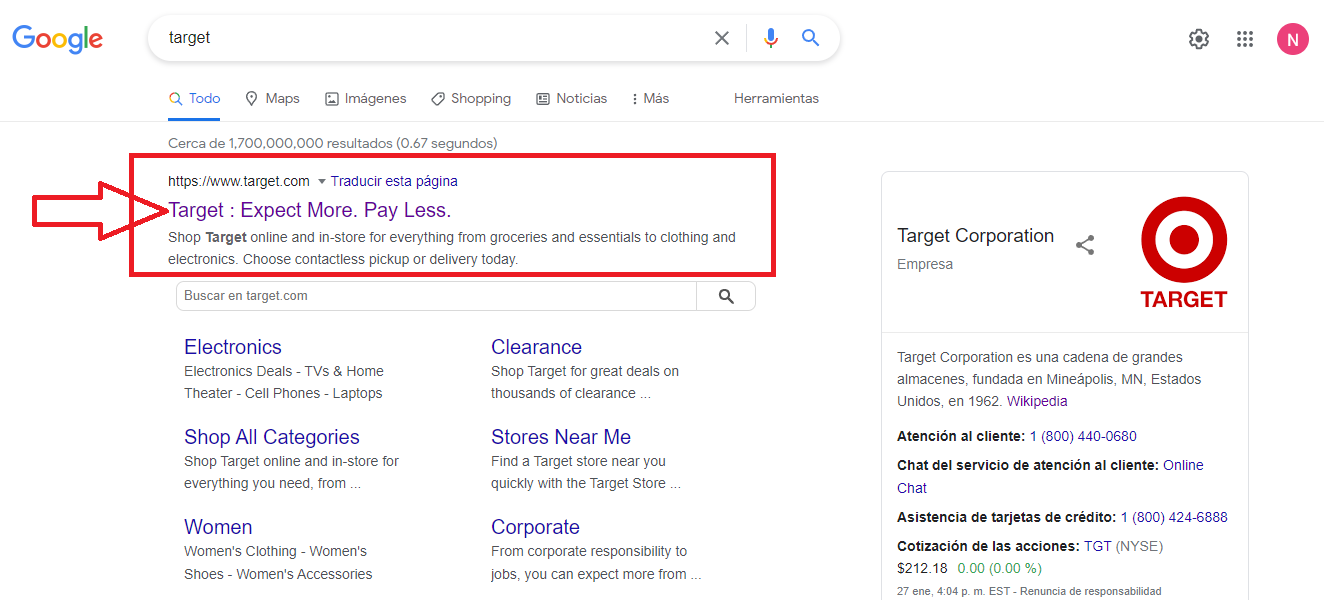Open the Corporate sitelink
Viewport: 1324px width, 600px height.
535,527
